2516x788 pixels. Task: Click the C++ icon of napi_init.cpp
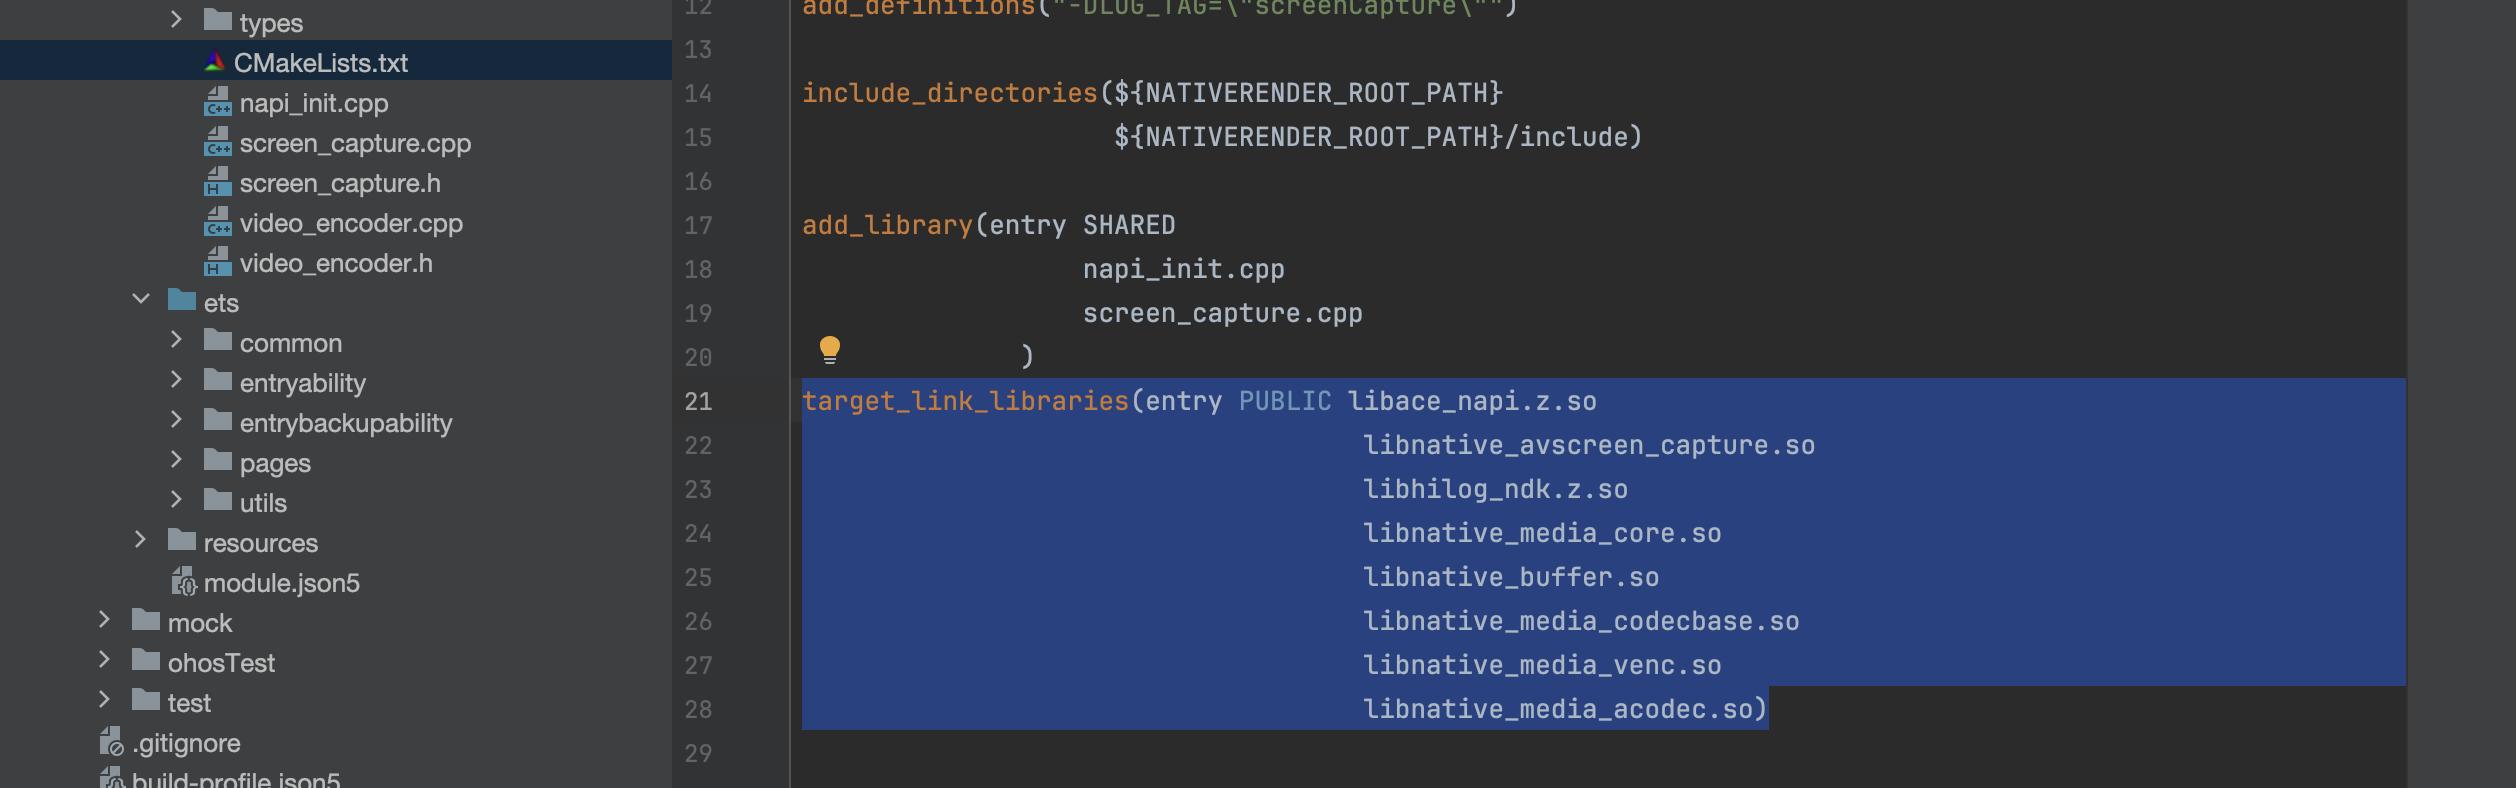(218, 102)
